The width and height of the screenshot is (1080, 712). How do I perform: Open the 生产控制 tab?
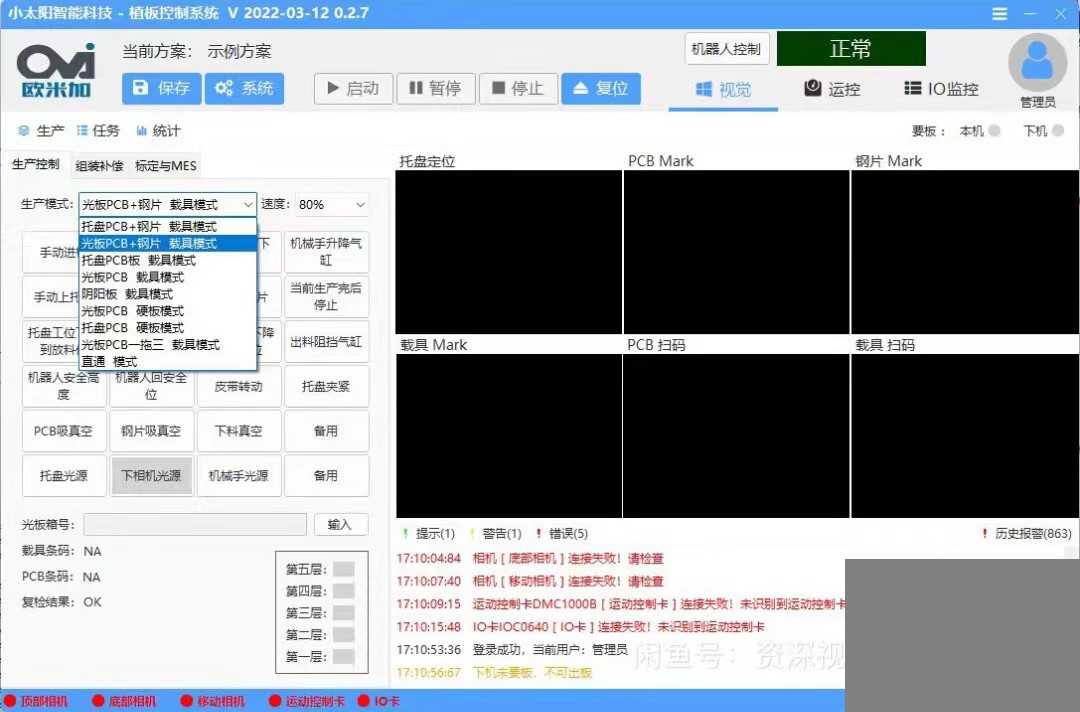point(36,164)
